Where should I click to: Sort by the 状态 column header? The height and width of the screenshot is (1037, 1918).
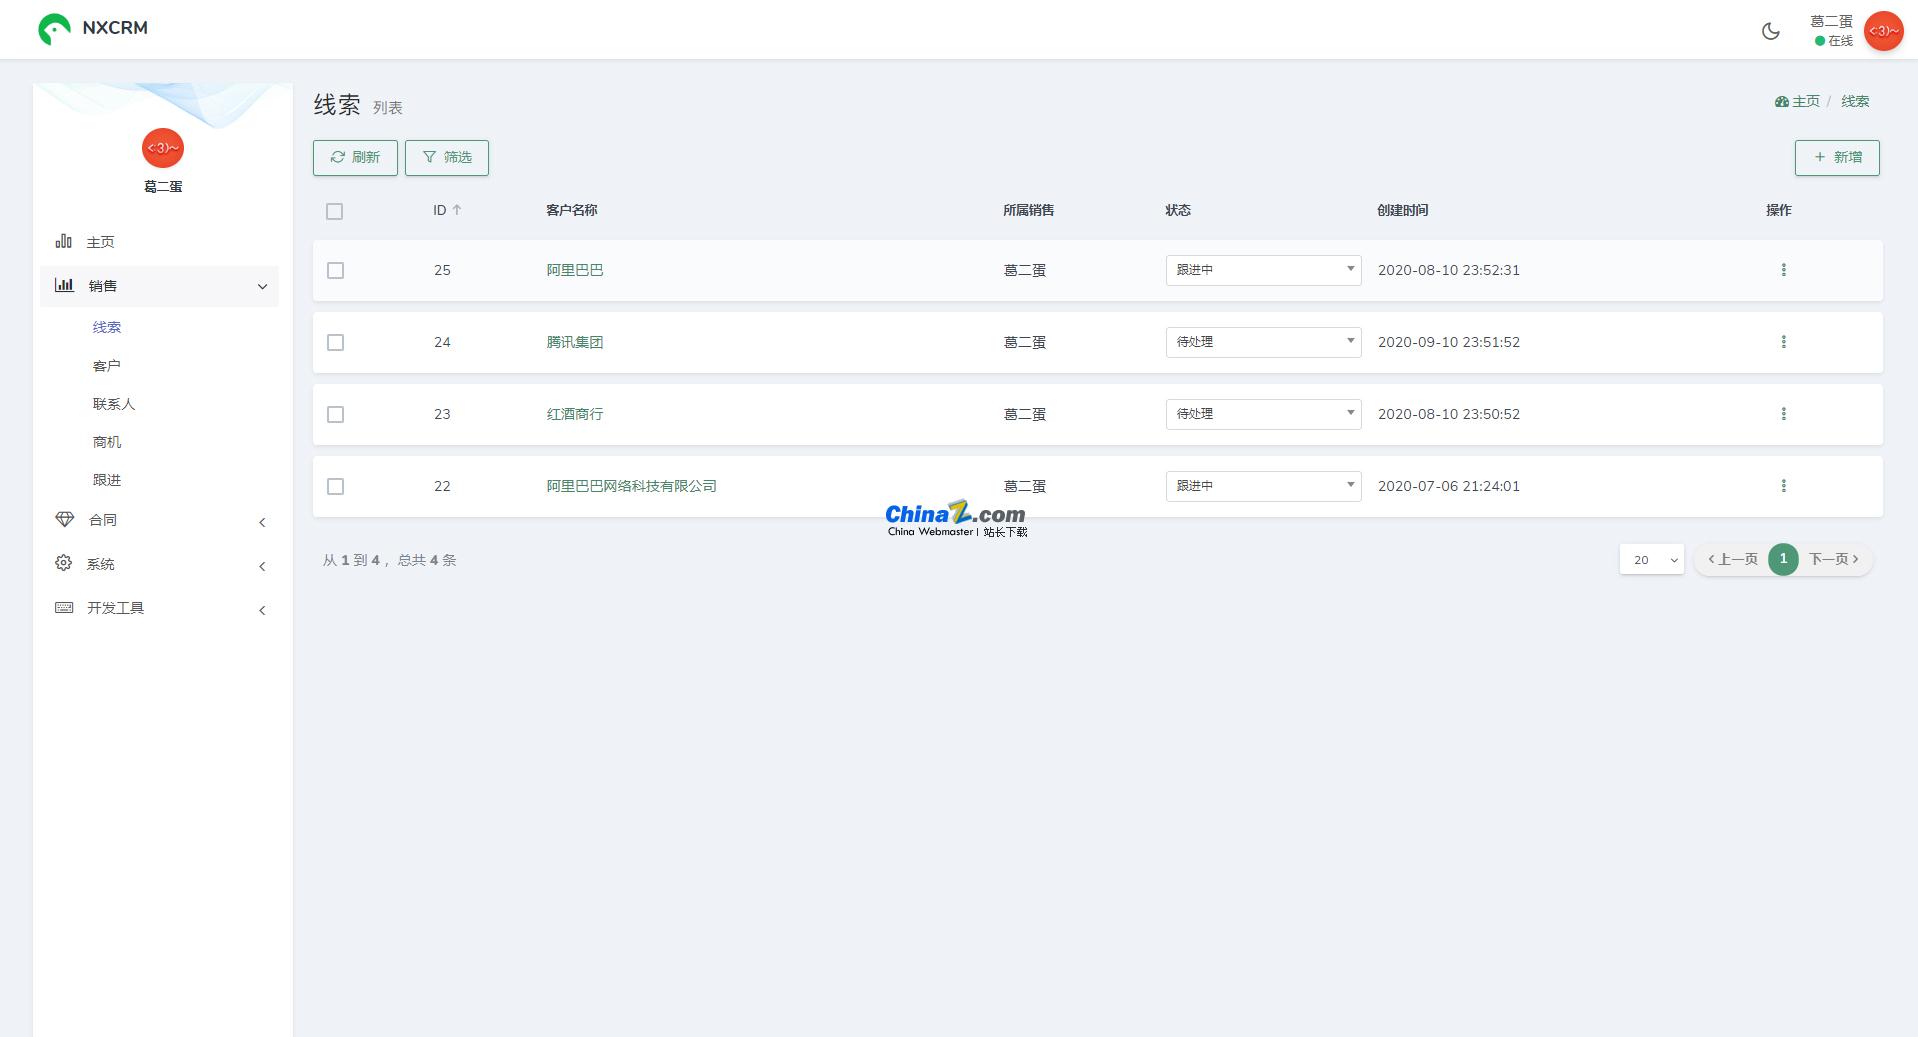click(1178, 210)
